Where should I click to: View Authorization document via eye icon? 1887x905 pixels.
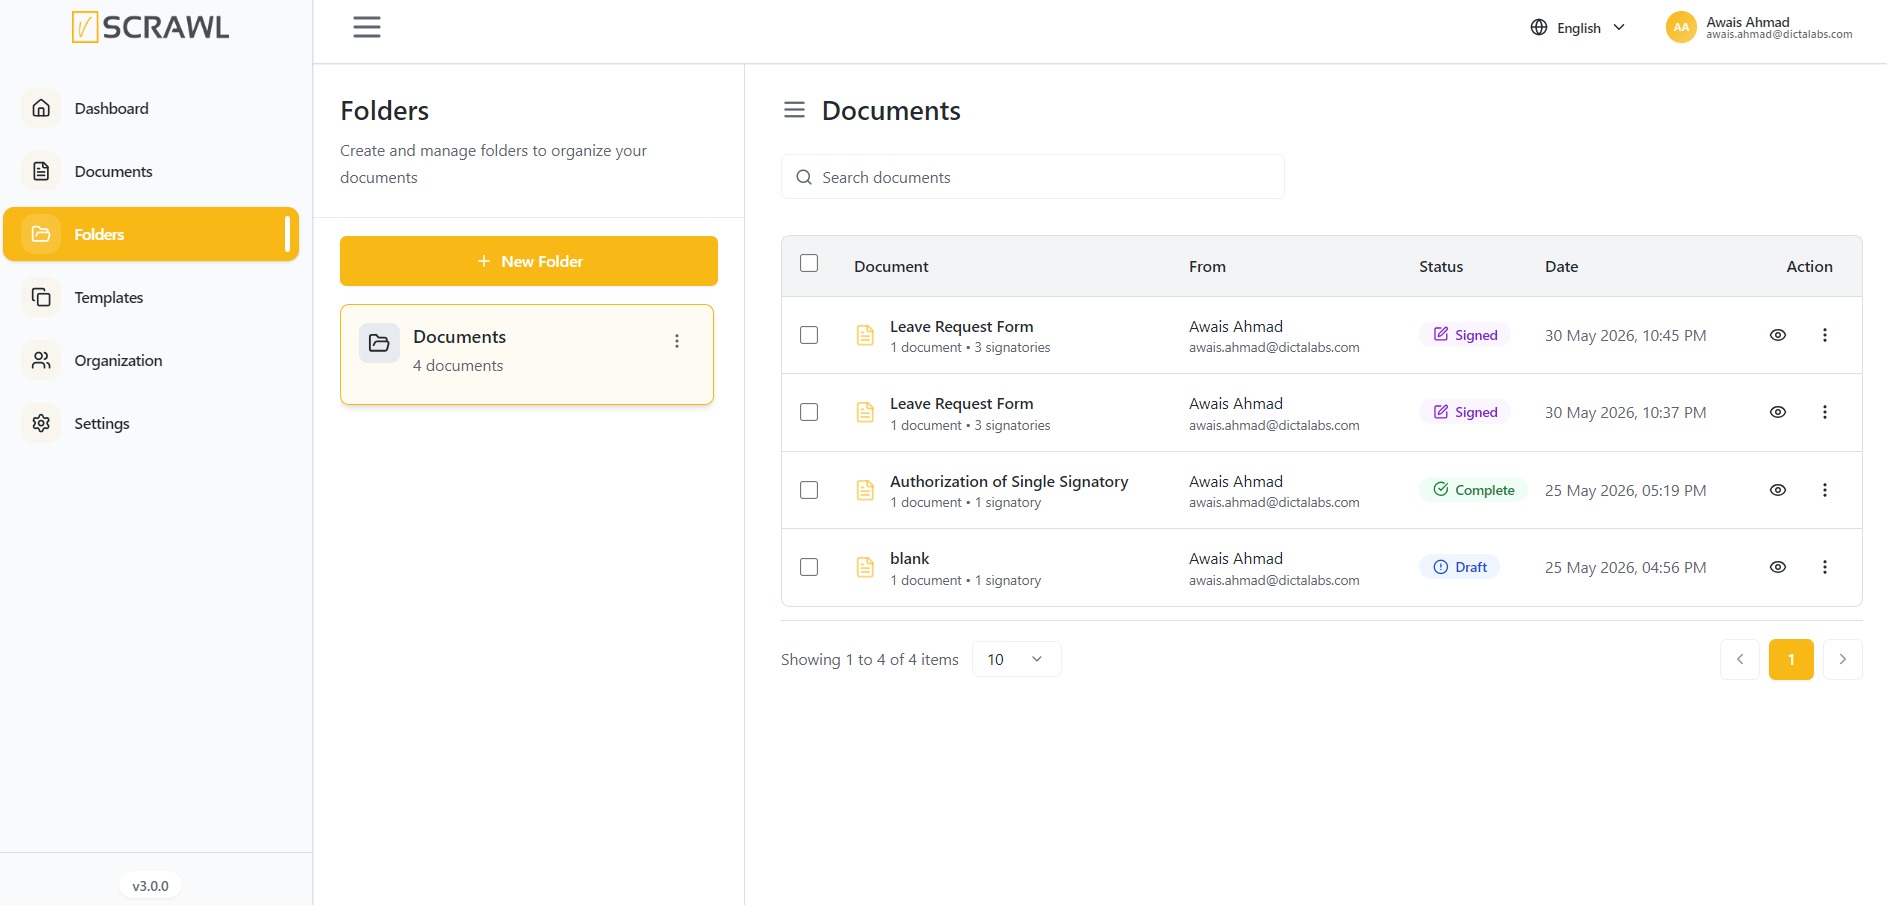click(1778, 490)
